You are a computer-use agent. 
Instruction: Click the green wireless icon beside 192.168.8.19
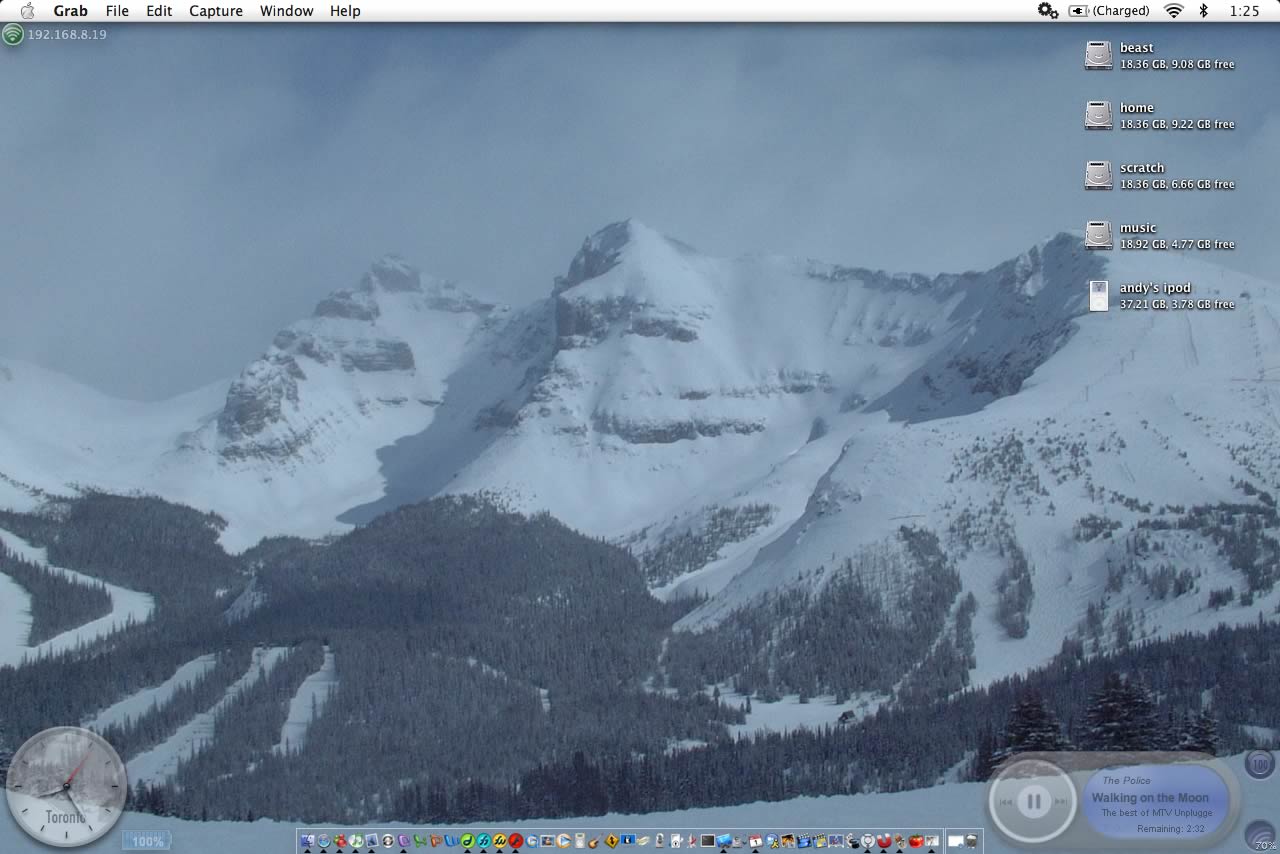[x=12, y=35]
